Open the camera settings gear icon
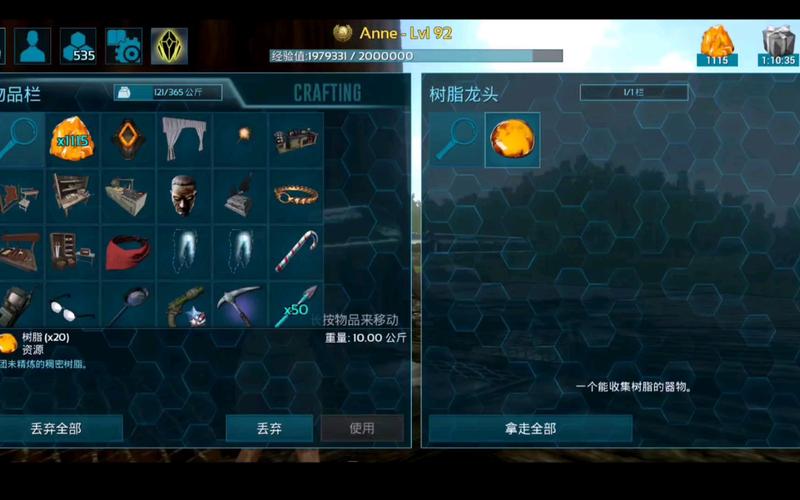The image size is (800, 500). 123,46
